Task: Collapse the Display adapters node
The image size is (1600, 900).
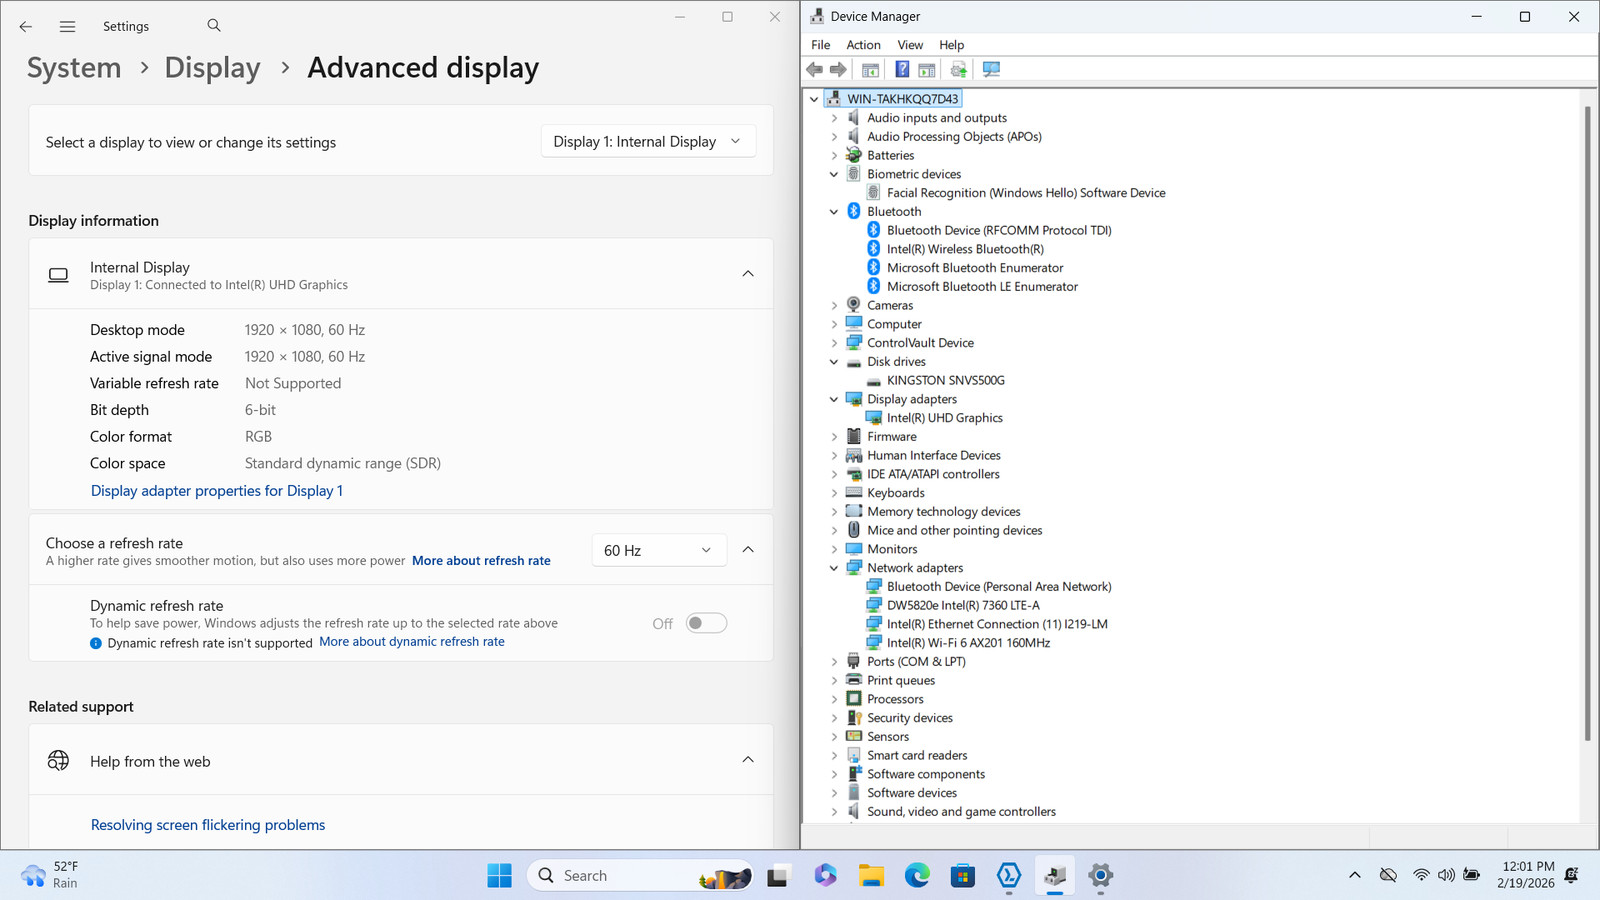Action: 834,399
